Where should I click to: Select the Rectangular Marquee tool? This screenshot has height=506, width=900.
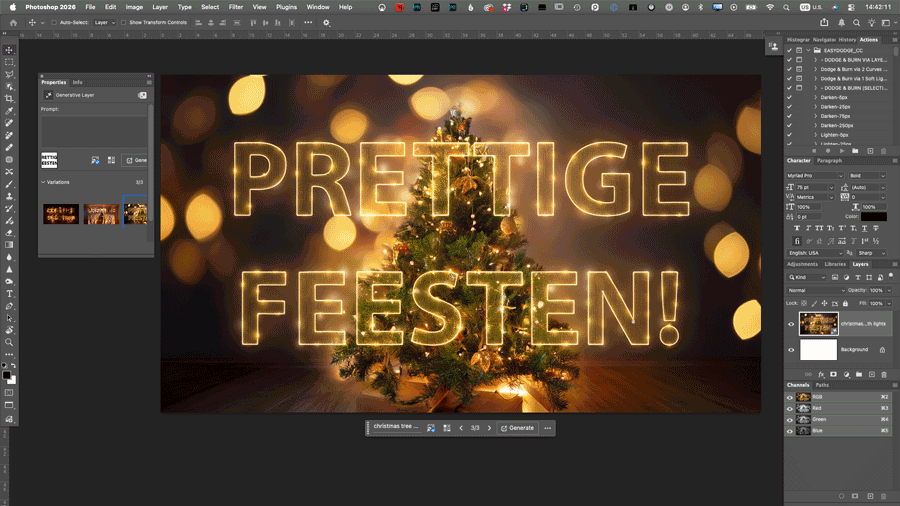[9, 62]
